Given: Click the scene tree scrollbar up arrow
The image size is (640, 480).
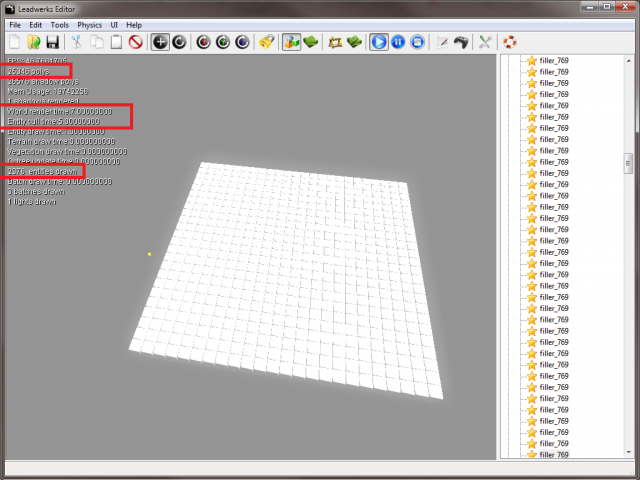Looking at the screenshot, I should [628, 60].
